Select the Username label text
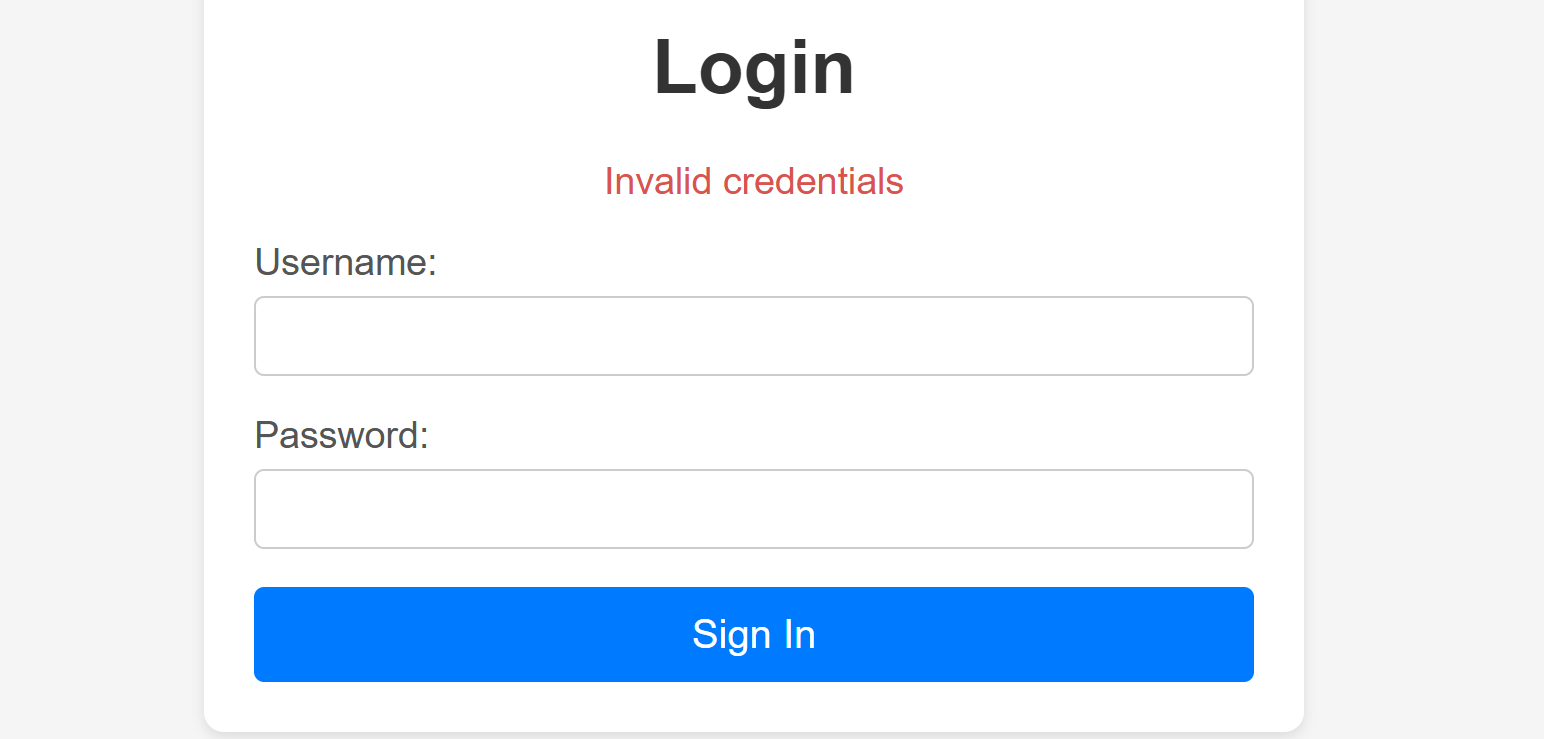Screen dimensions: 1544x739 click(345, 262)
